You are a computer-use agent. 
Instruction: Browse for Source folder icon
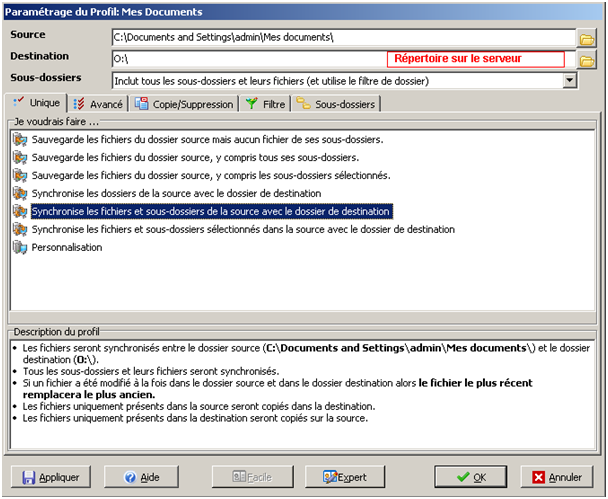(586, 38)
